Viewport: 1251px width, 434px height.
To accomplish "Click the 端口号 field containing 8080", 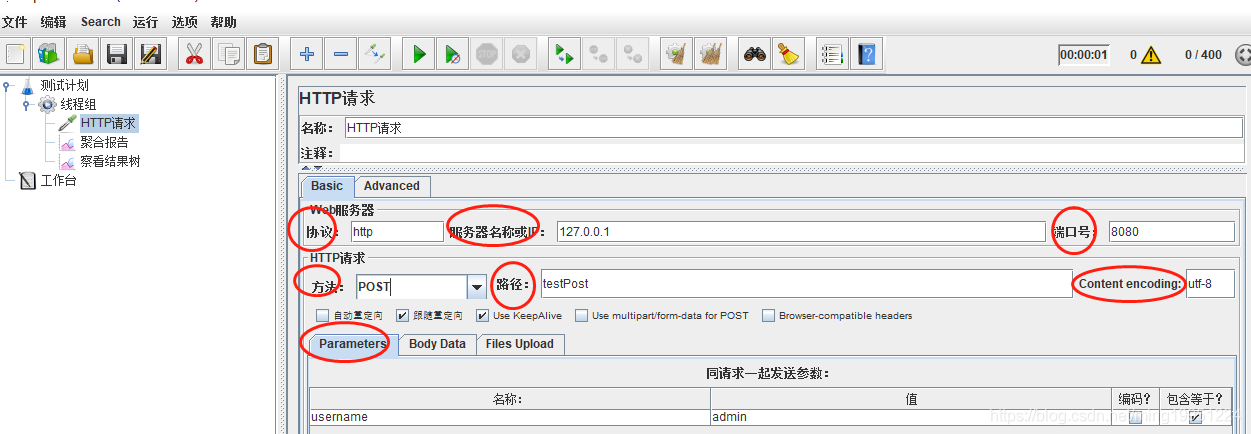I will click(1170, 232).
